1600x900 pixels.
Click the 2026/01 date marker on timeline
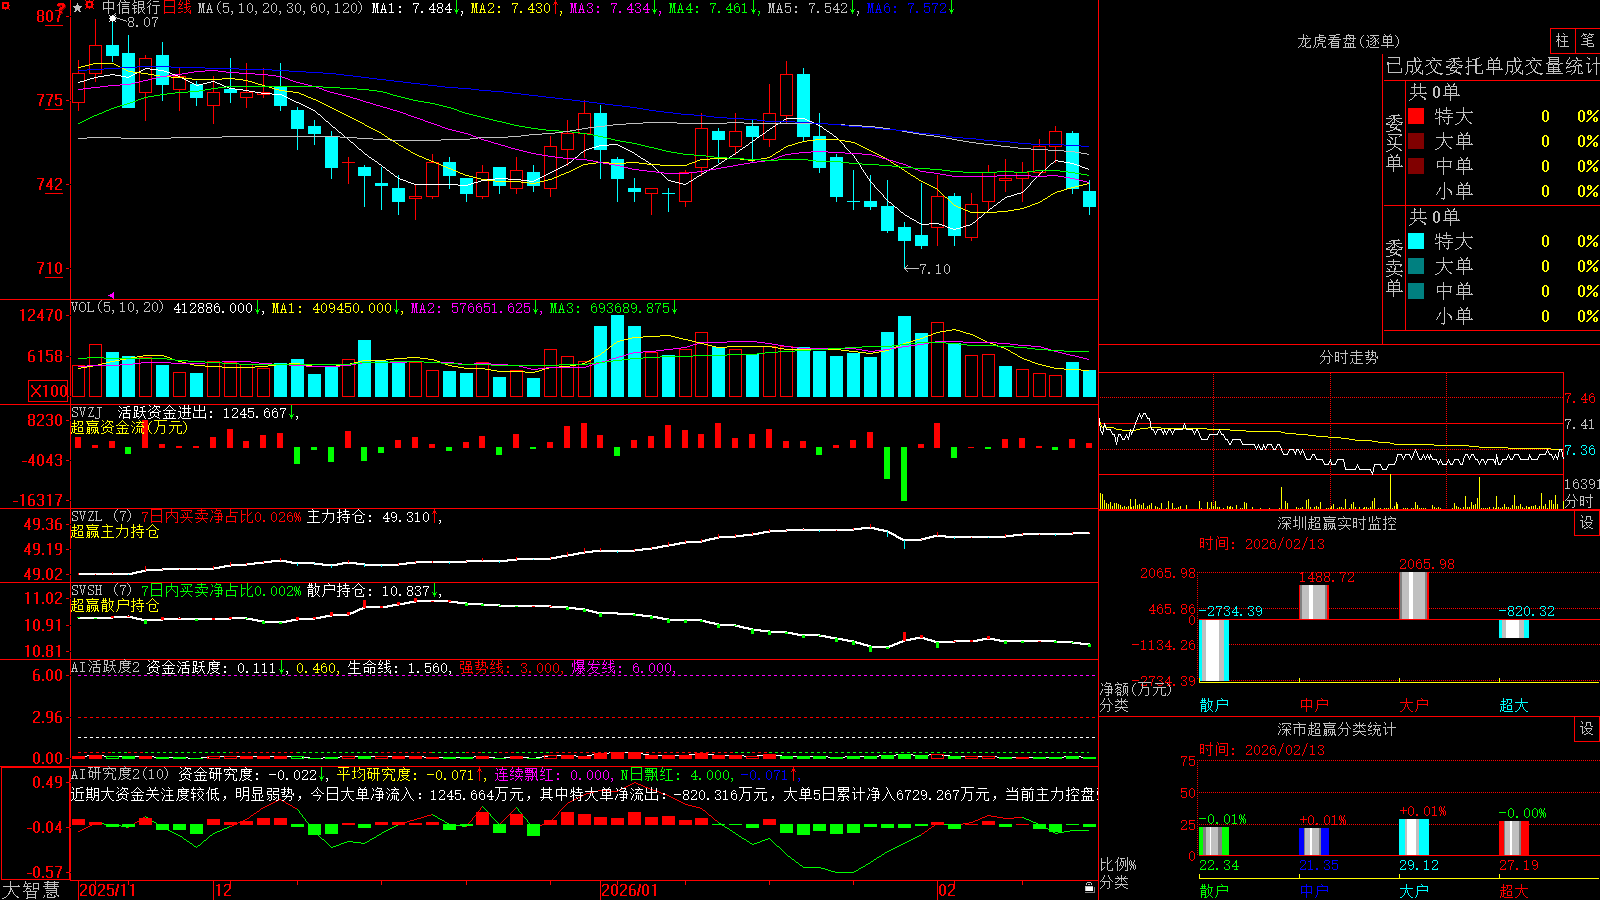629,890
